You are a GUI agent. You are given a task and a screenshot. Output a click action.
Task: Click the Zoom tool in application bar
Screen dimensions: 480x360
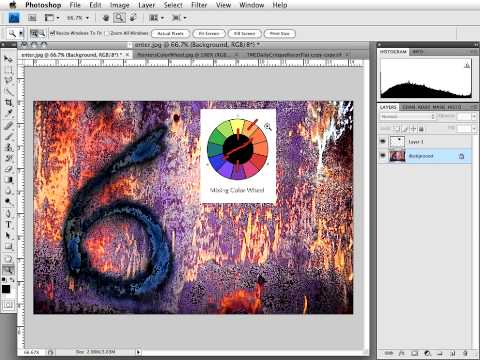[x=119, y=18]
